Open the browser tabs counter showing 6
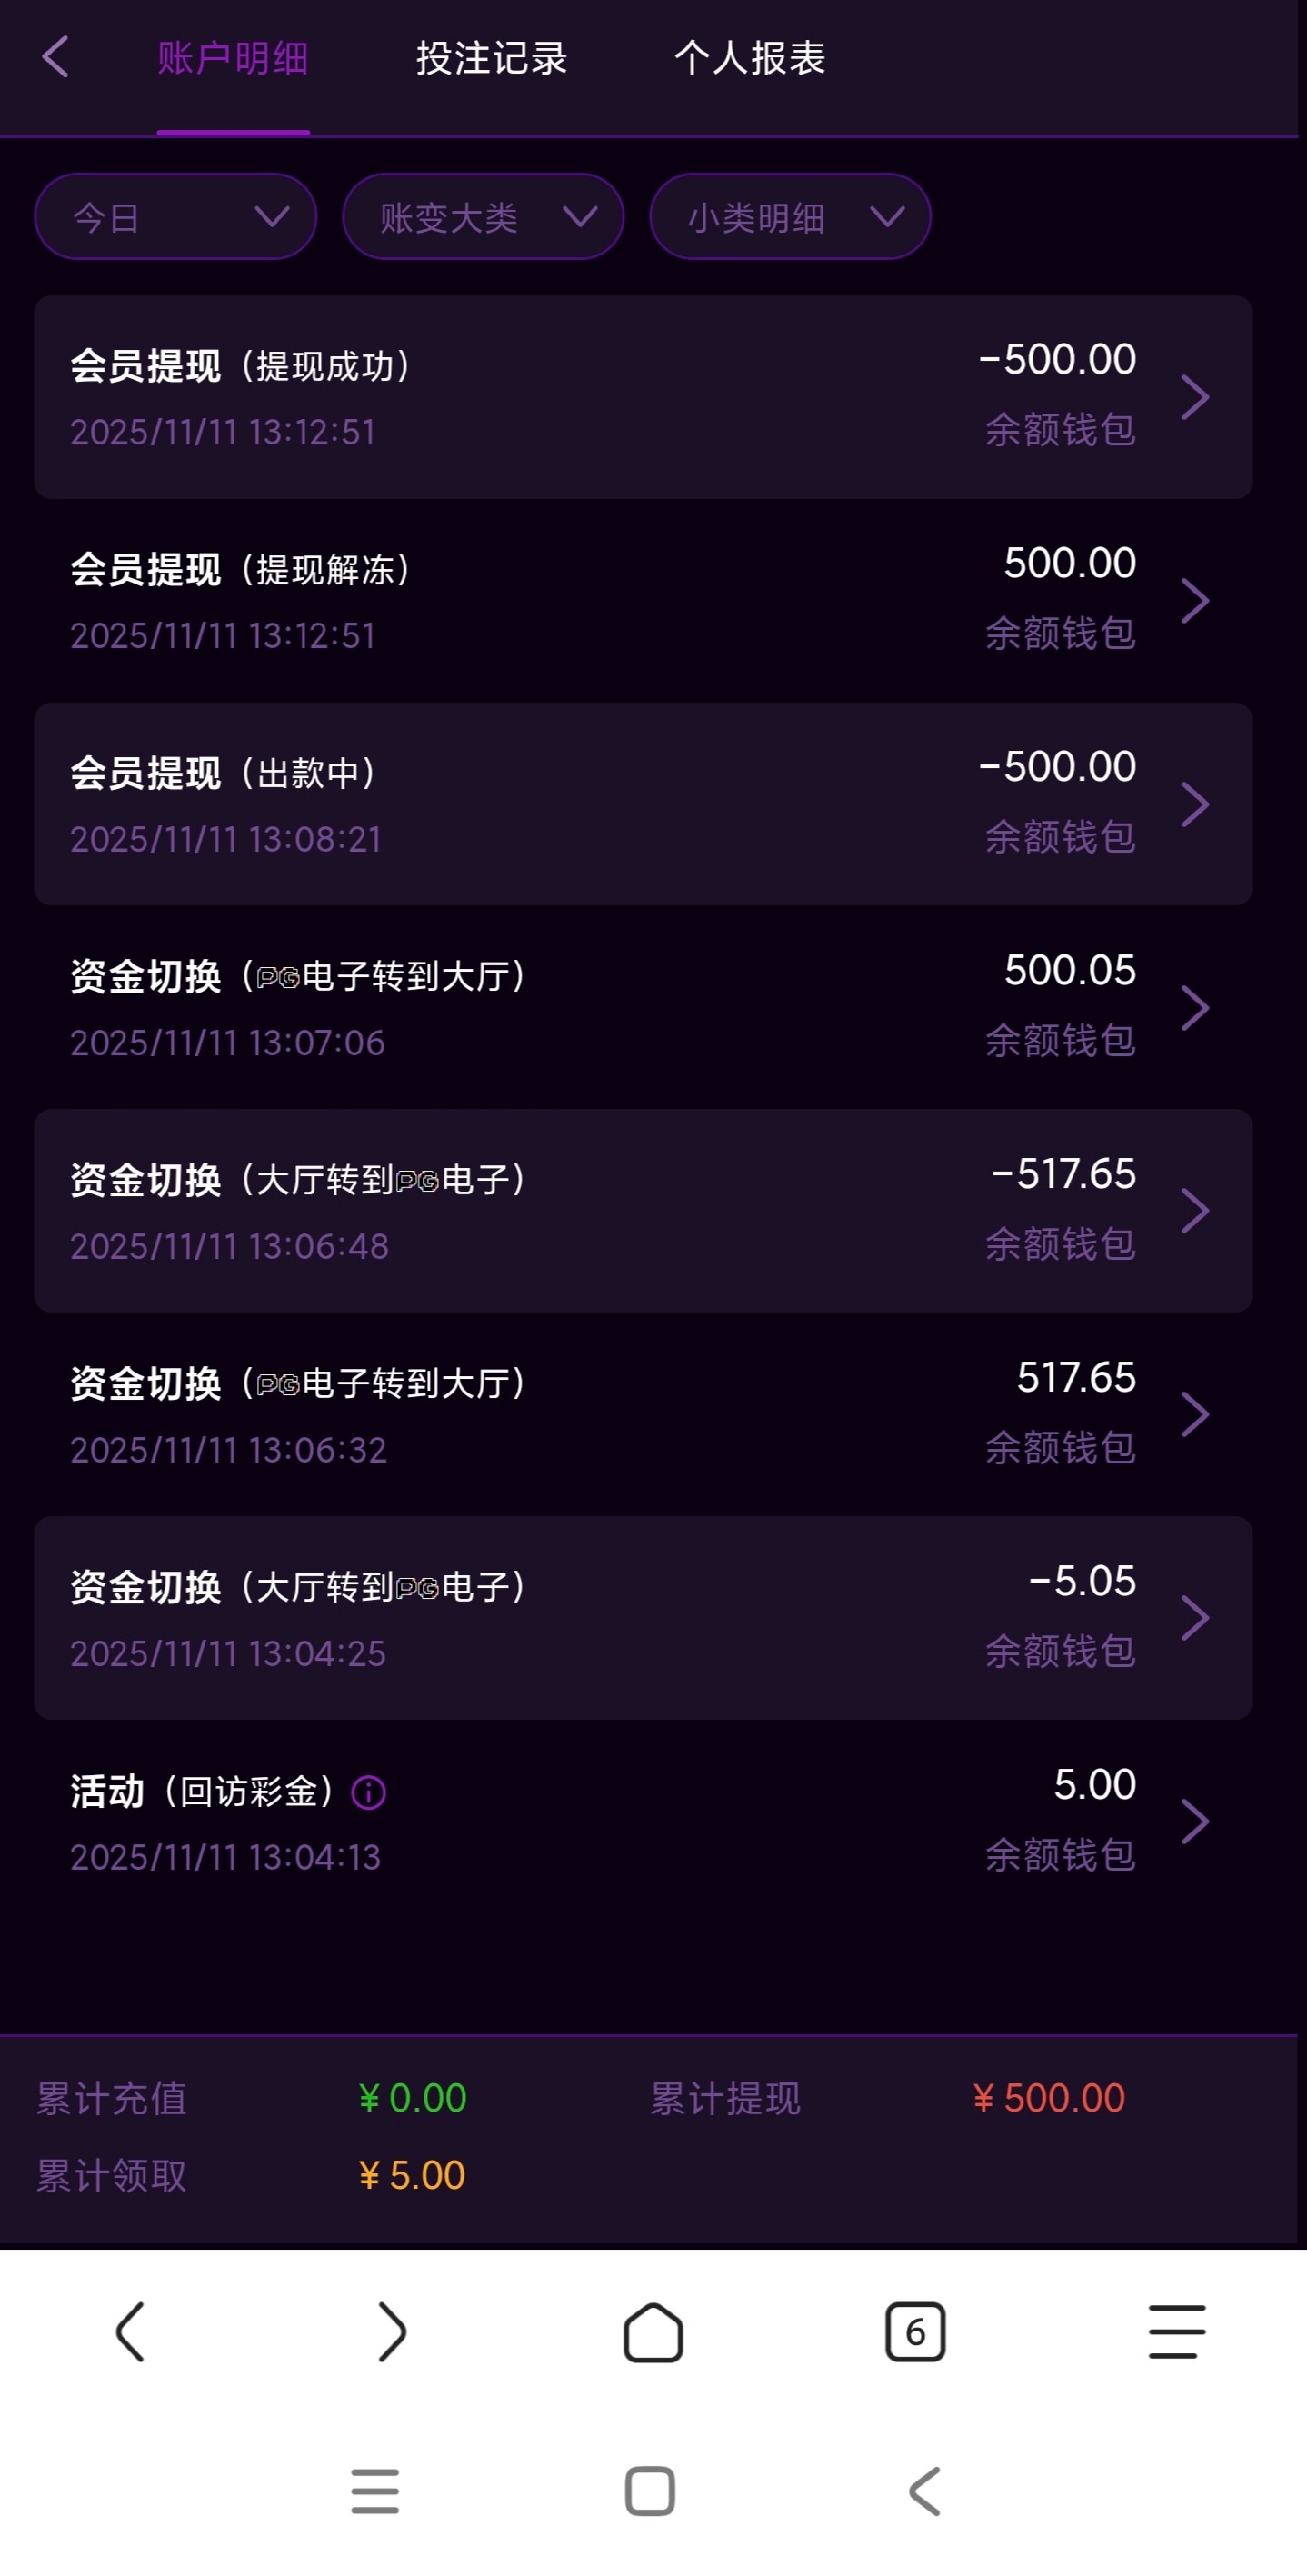1307x2576 pixels. (915, 2332)
